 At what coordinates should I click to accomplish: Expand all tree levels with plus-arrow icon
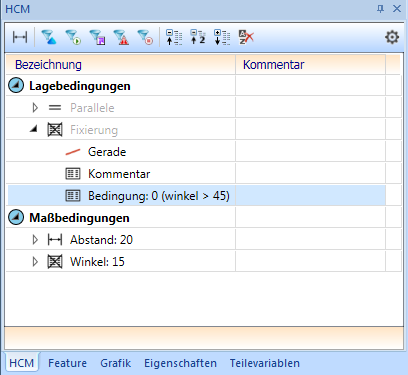point(222,37)
